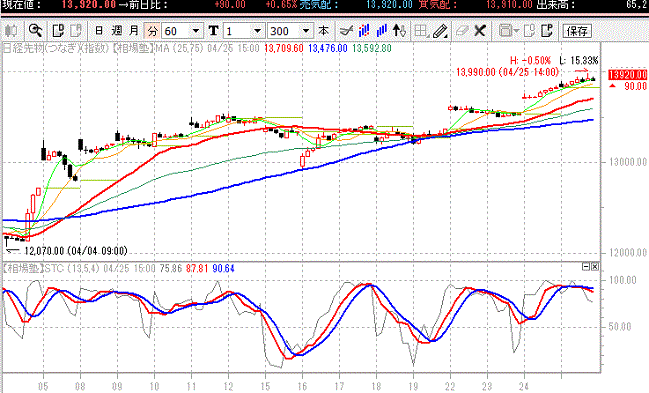This screenshot has width=649, height=393.
Task: Click the +0.65% change percentage
Action: point(281,5)
